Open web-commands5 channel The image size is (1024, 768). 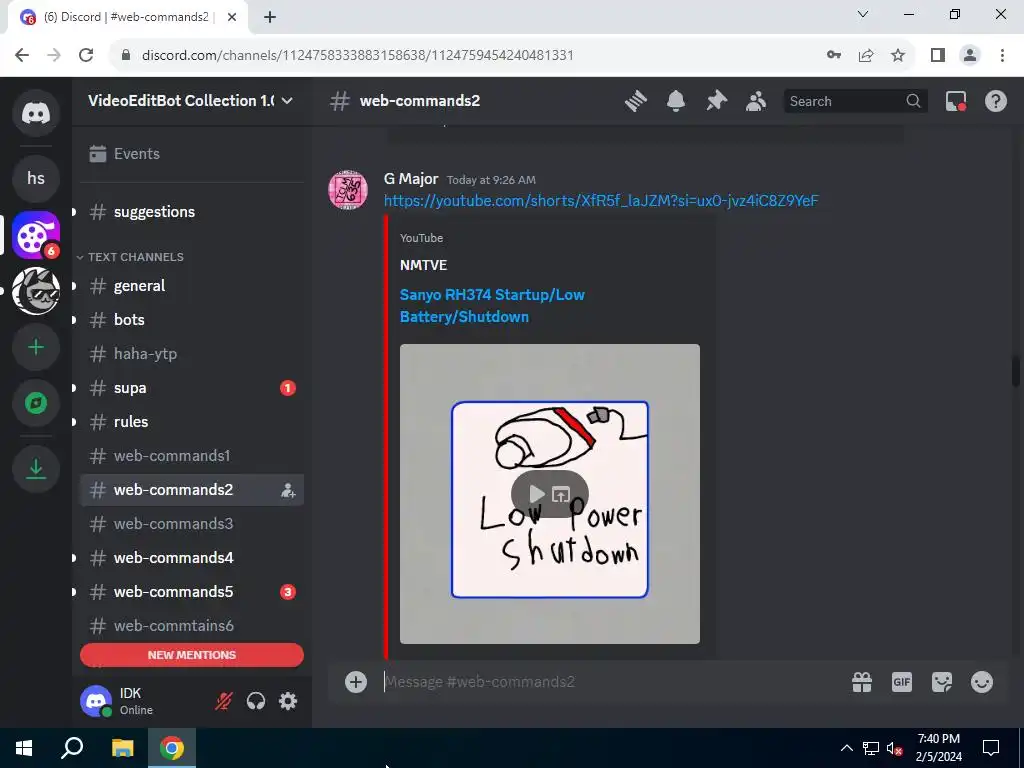[191, 592]
